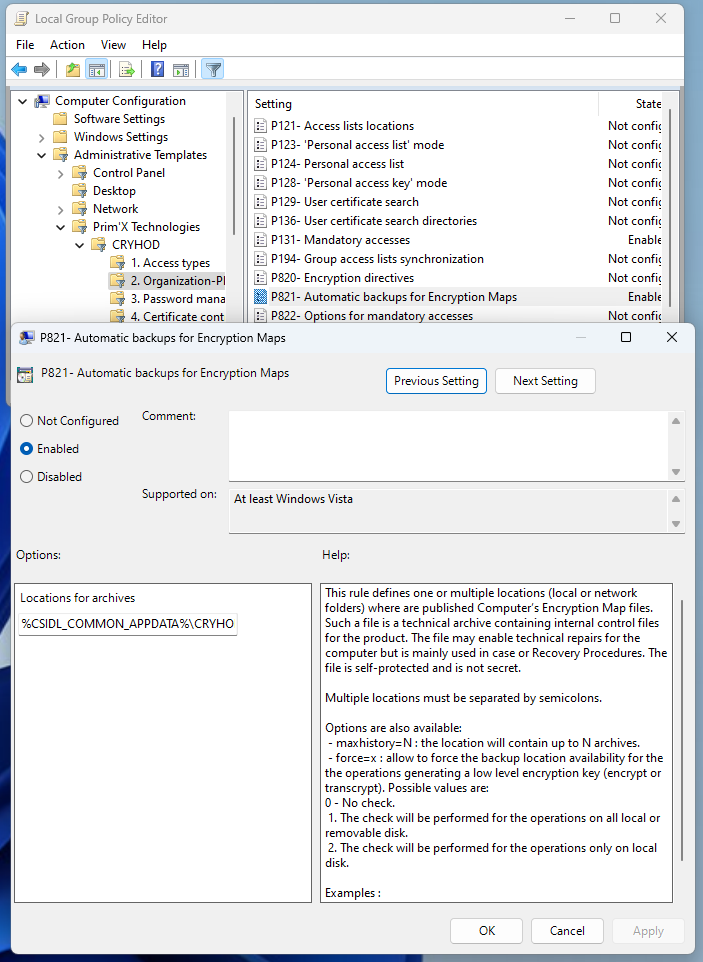The width and height of the screenshot is (703, 962).
Task: Open the View menu
Action: pos(113,45)
